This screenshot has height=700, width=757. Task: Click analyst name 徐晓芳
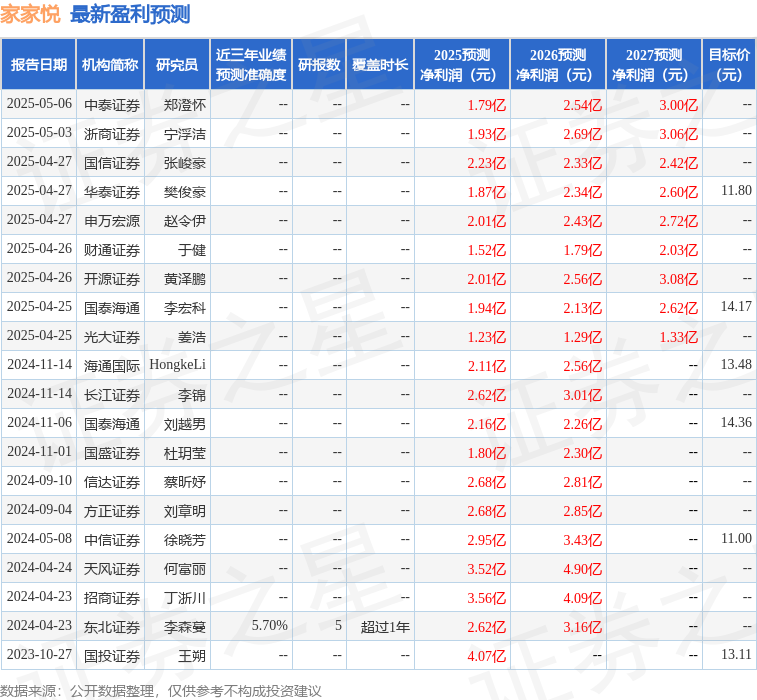(184, 540)
